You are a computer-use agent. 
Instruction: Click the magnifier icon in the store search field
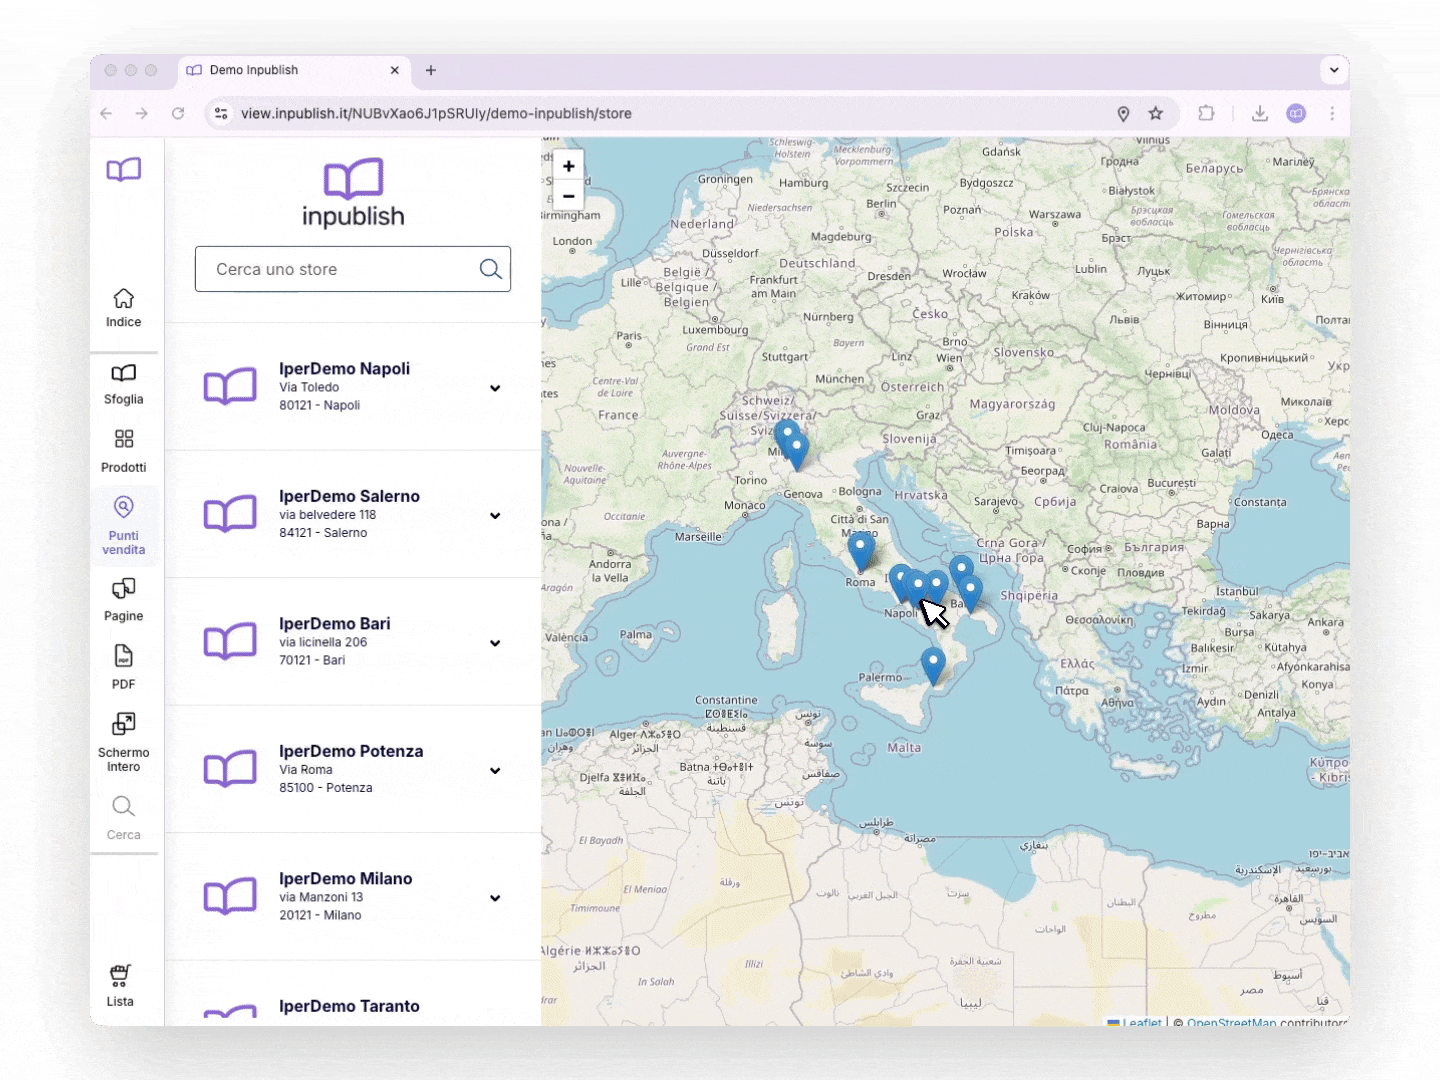click(490, 269)
